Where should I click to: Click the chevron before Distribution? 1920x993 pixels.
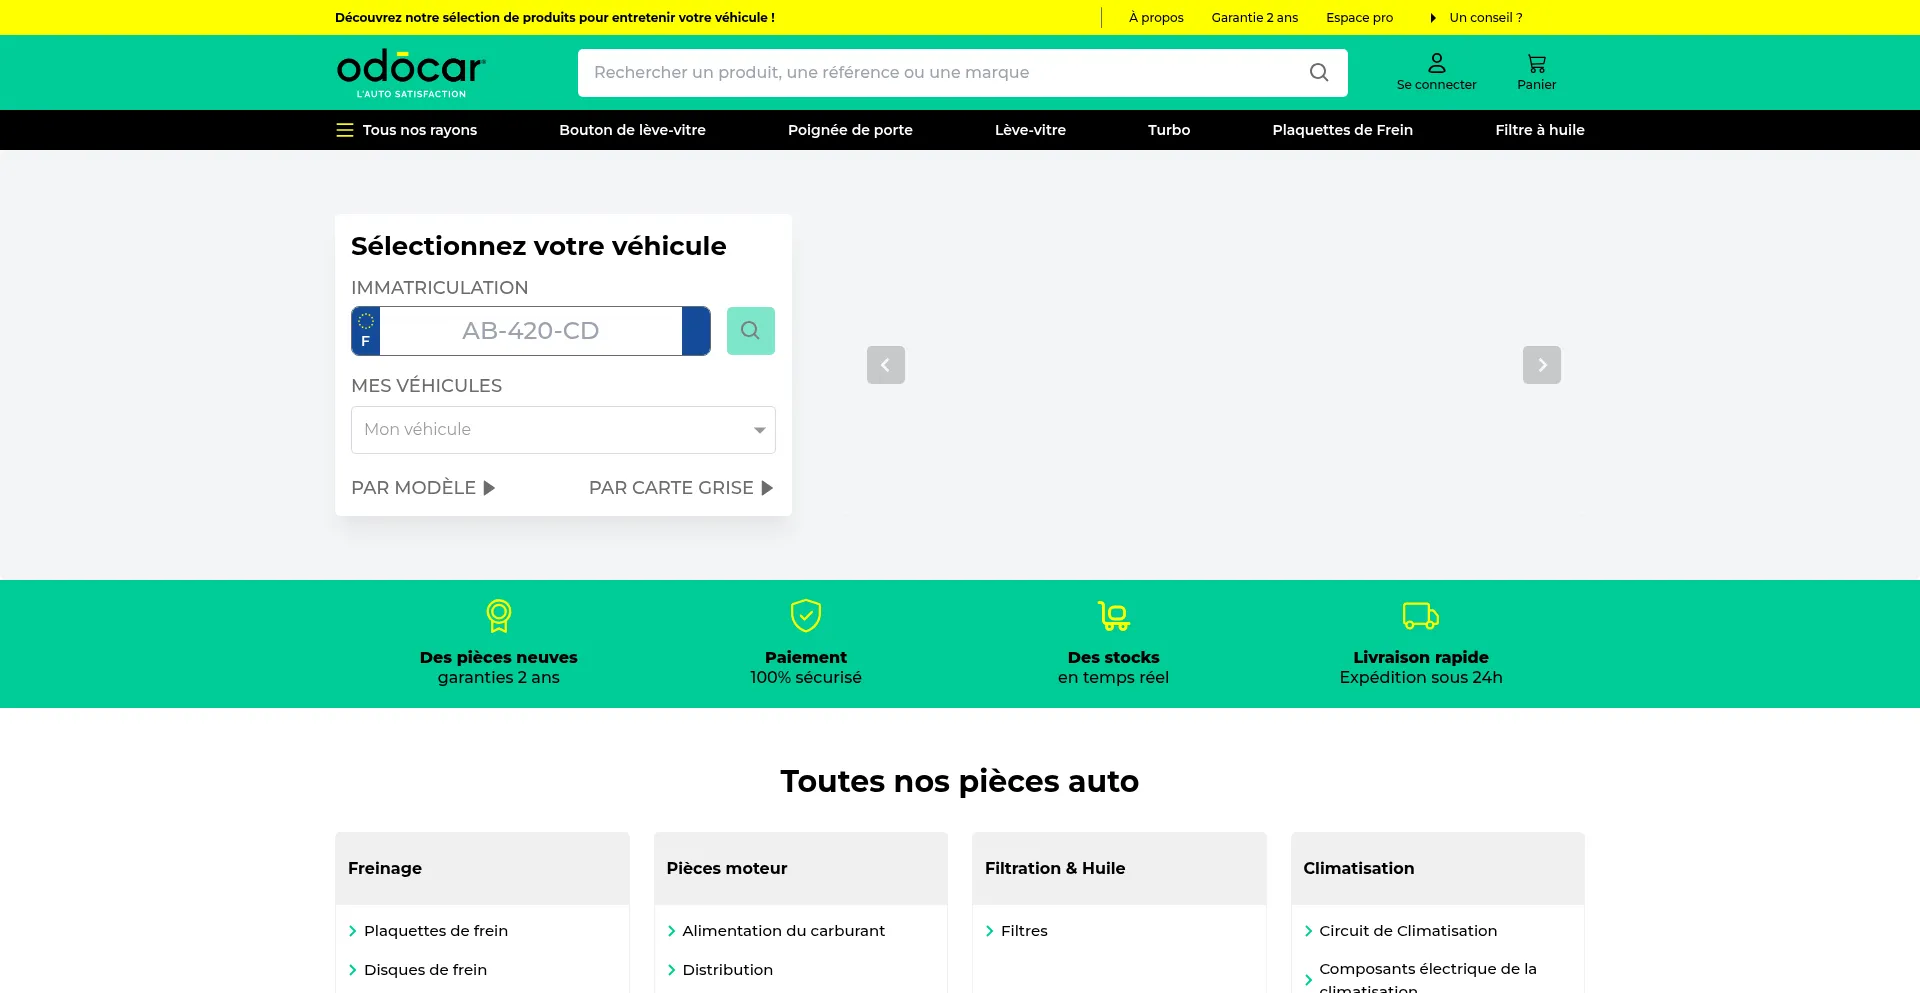pyautogui.click(x=672, y=970)
